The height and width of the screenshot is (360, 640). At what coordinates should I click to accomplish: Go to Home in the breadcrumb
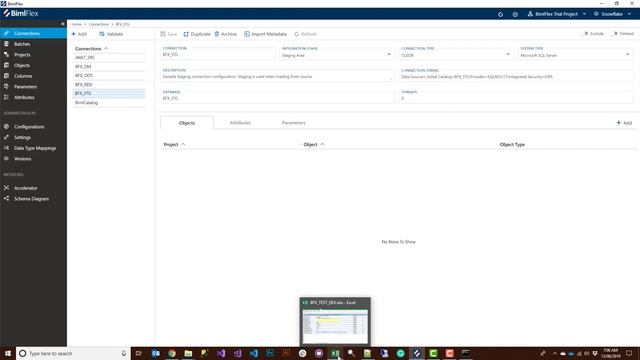pyautogui.click(x=76, y=24)
